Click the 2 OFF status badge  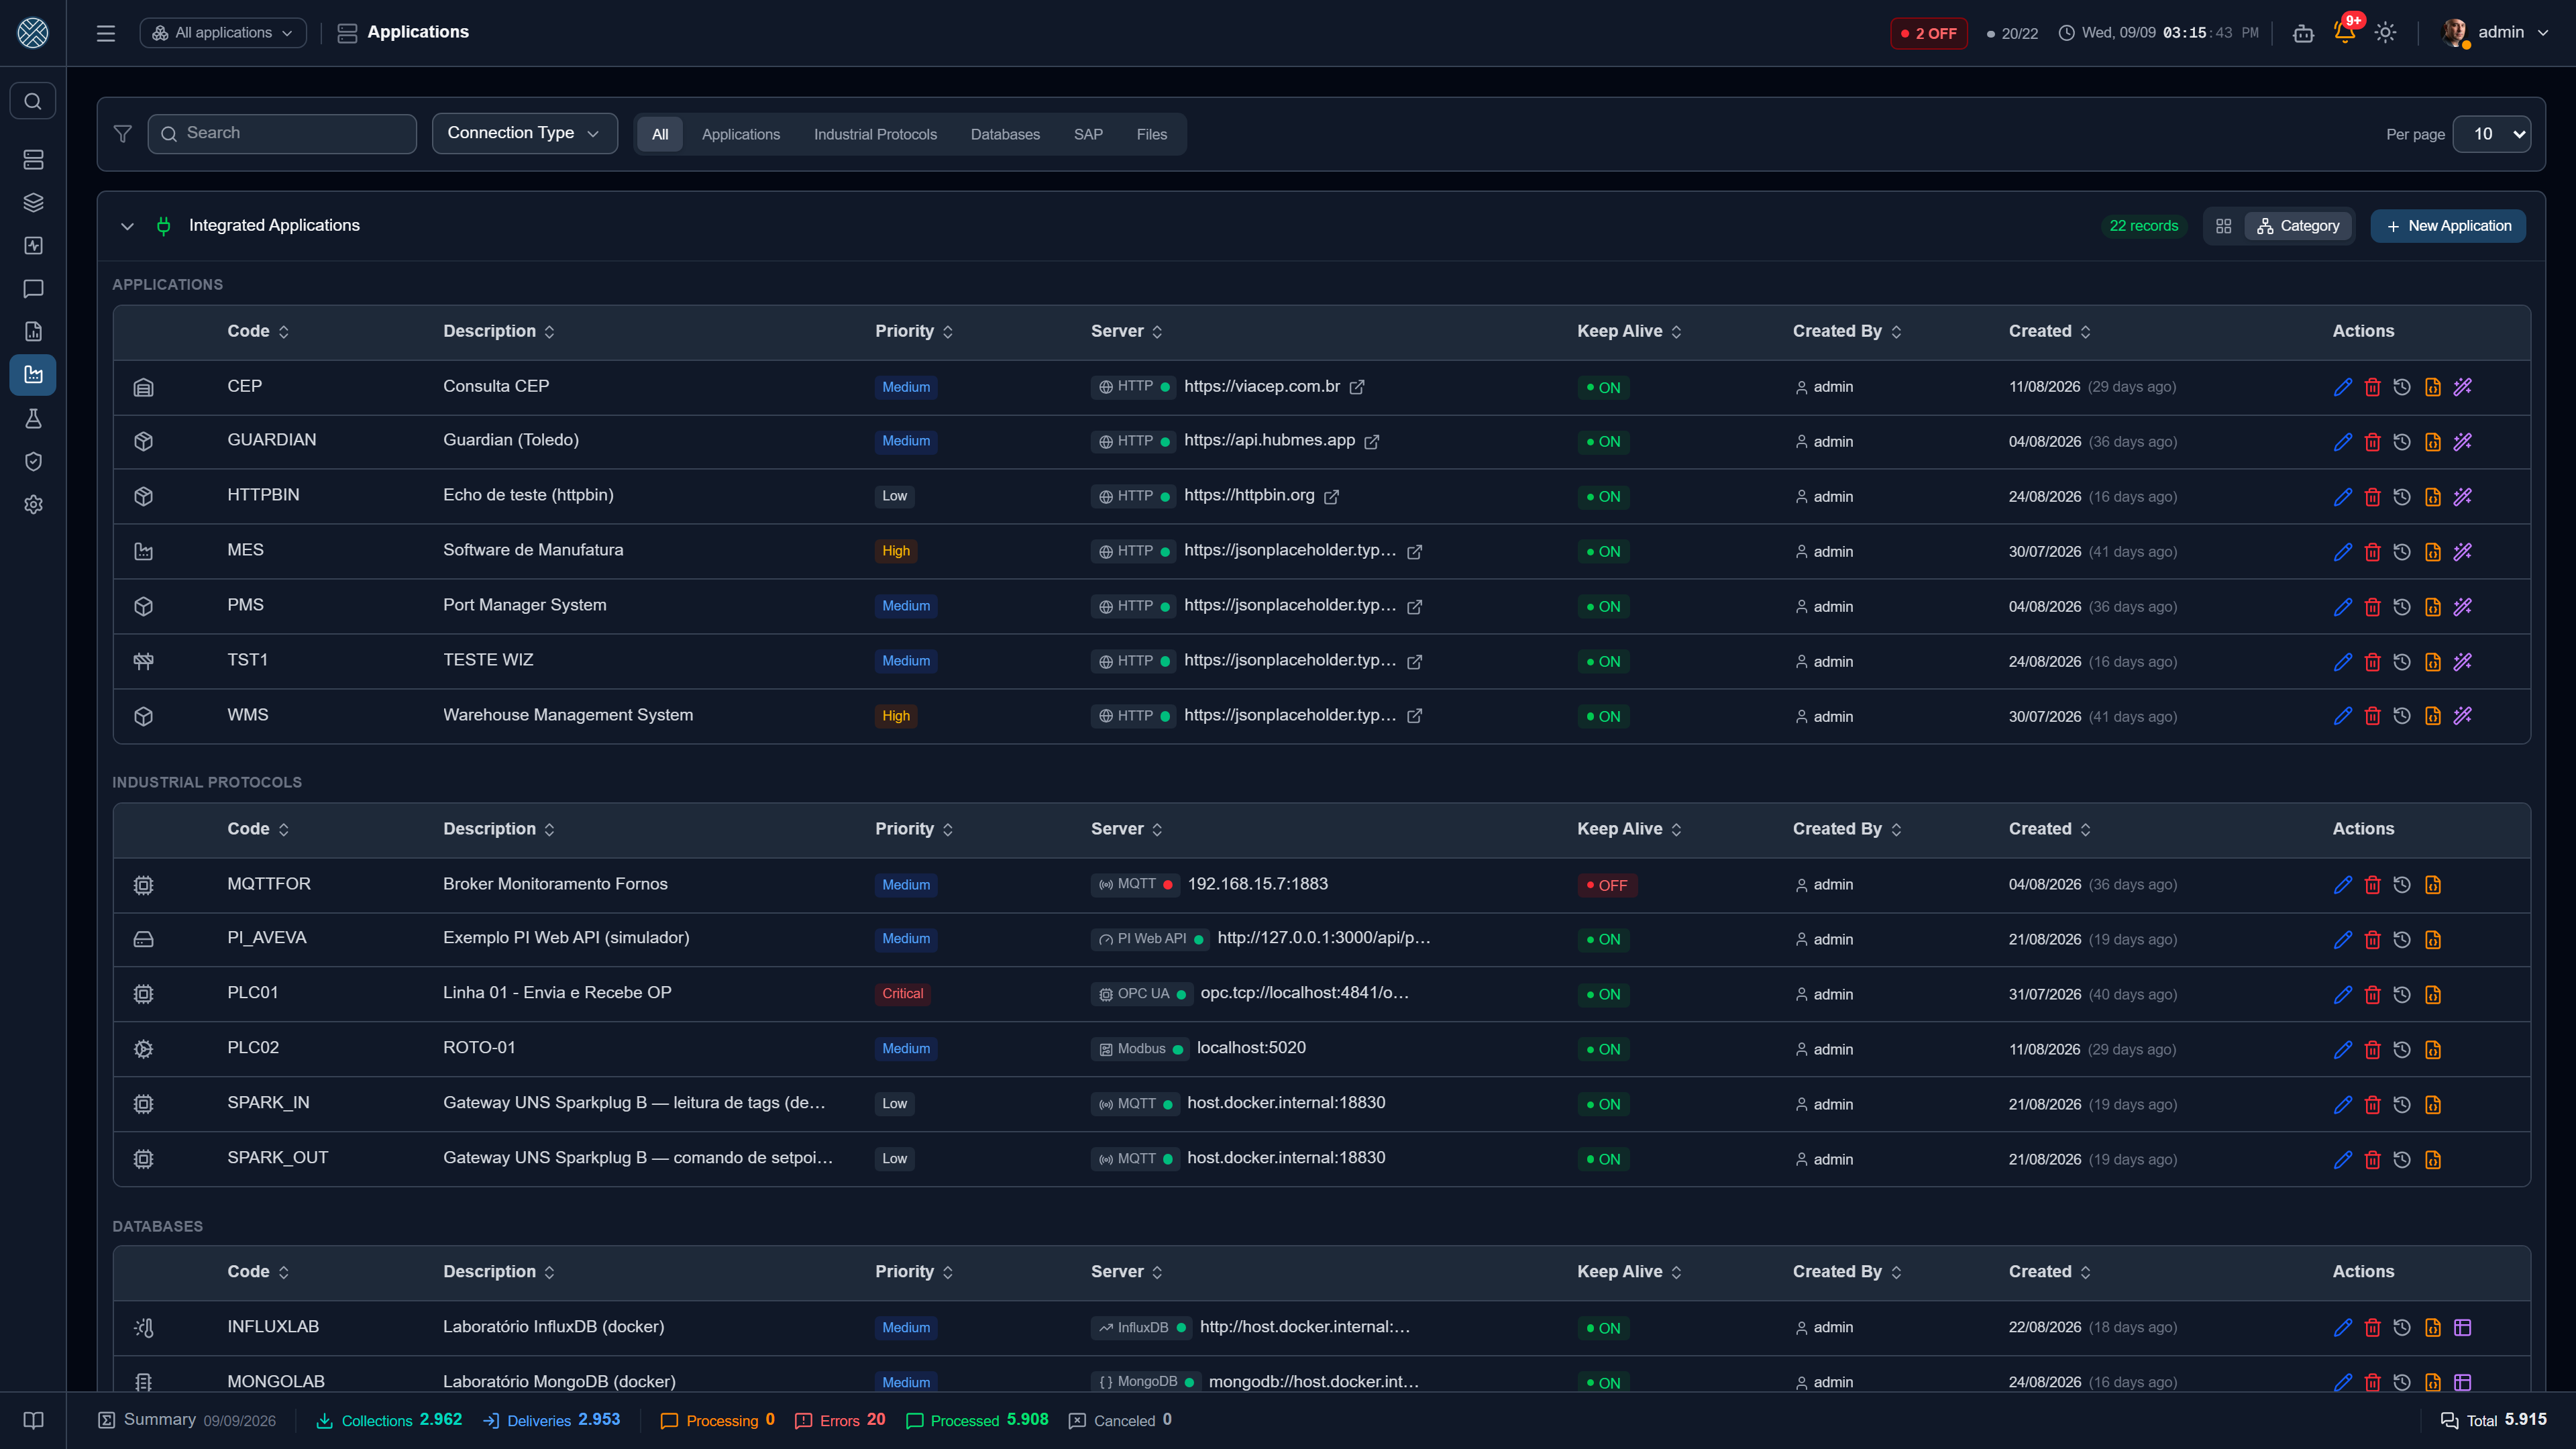point(1928,33)
